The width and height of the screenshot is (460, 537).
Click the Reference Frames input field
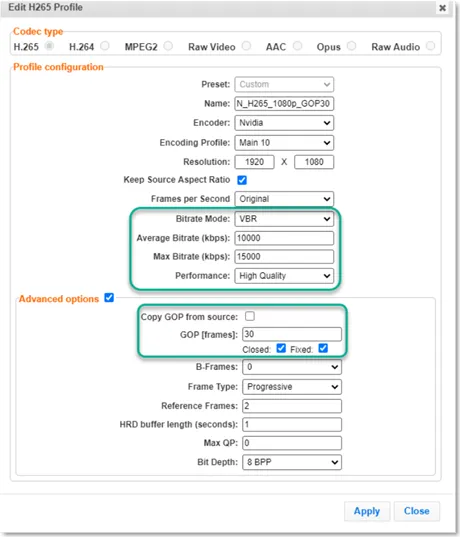click(x=292, y=406)
